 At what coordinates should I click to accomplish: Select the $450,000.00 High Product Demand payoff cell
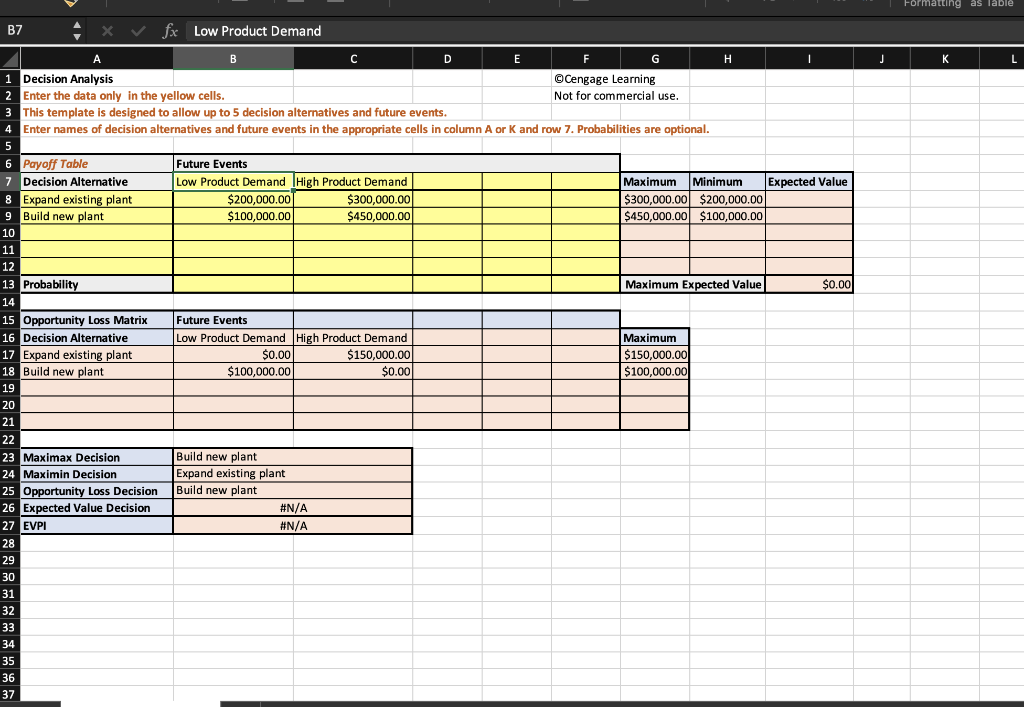click(352, 215)
